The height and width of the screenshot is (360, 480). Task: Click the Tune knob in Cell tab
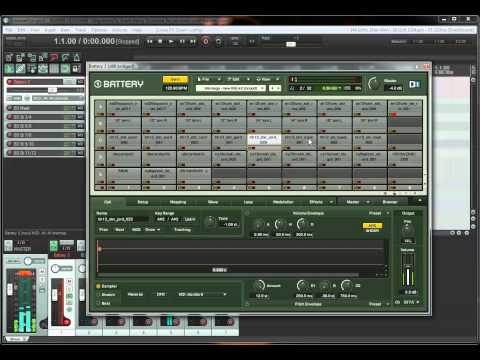coord(210,221)
